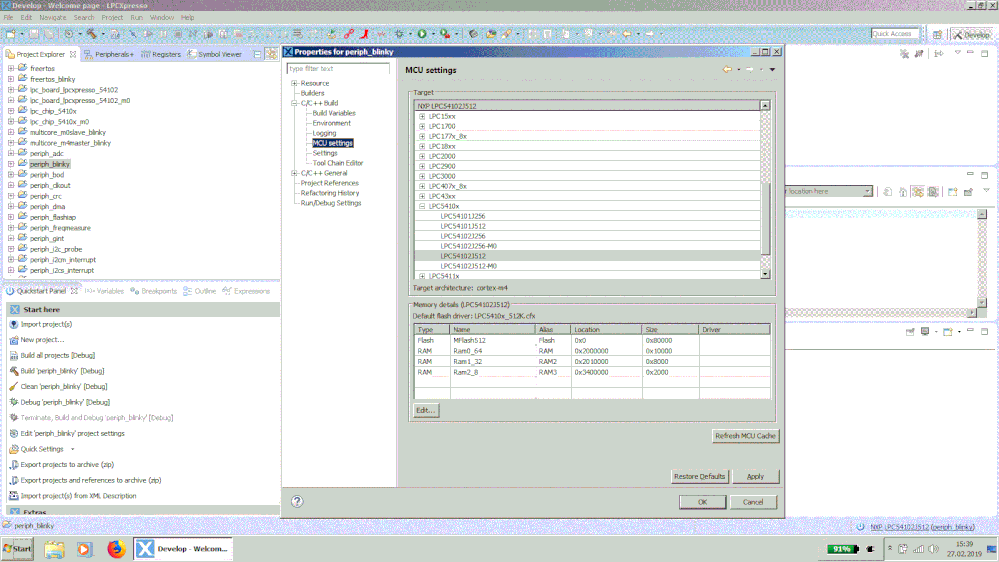Image resolution: width=999 pixels, height=562 pixels.
Task: Open the Project menu
Action: 112,17
